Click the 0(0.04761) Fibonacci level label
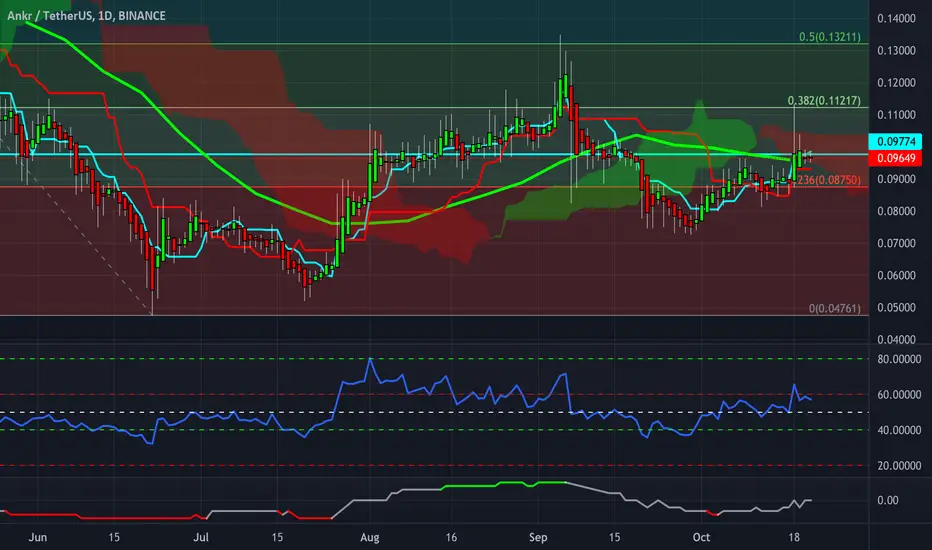 click(x=835, y=308)
